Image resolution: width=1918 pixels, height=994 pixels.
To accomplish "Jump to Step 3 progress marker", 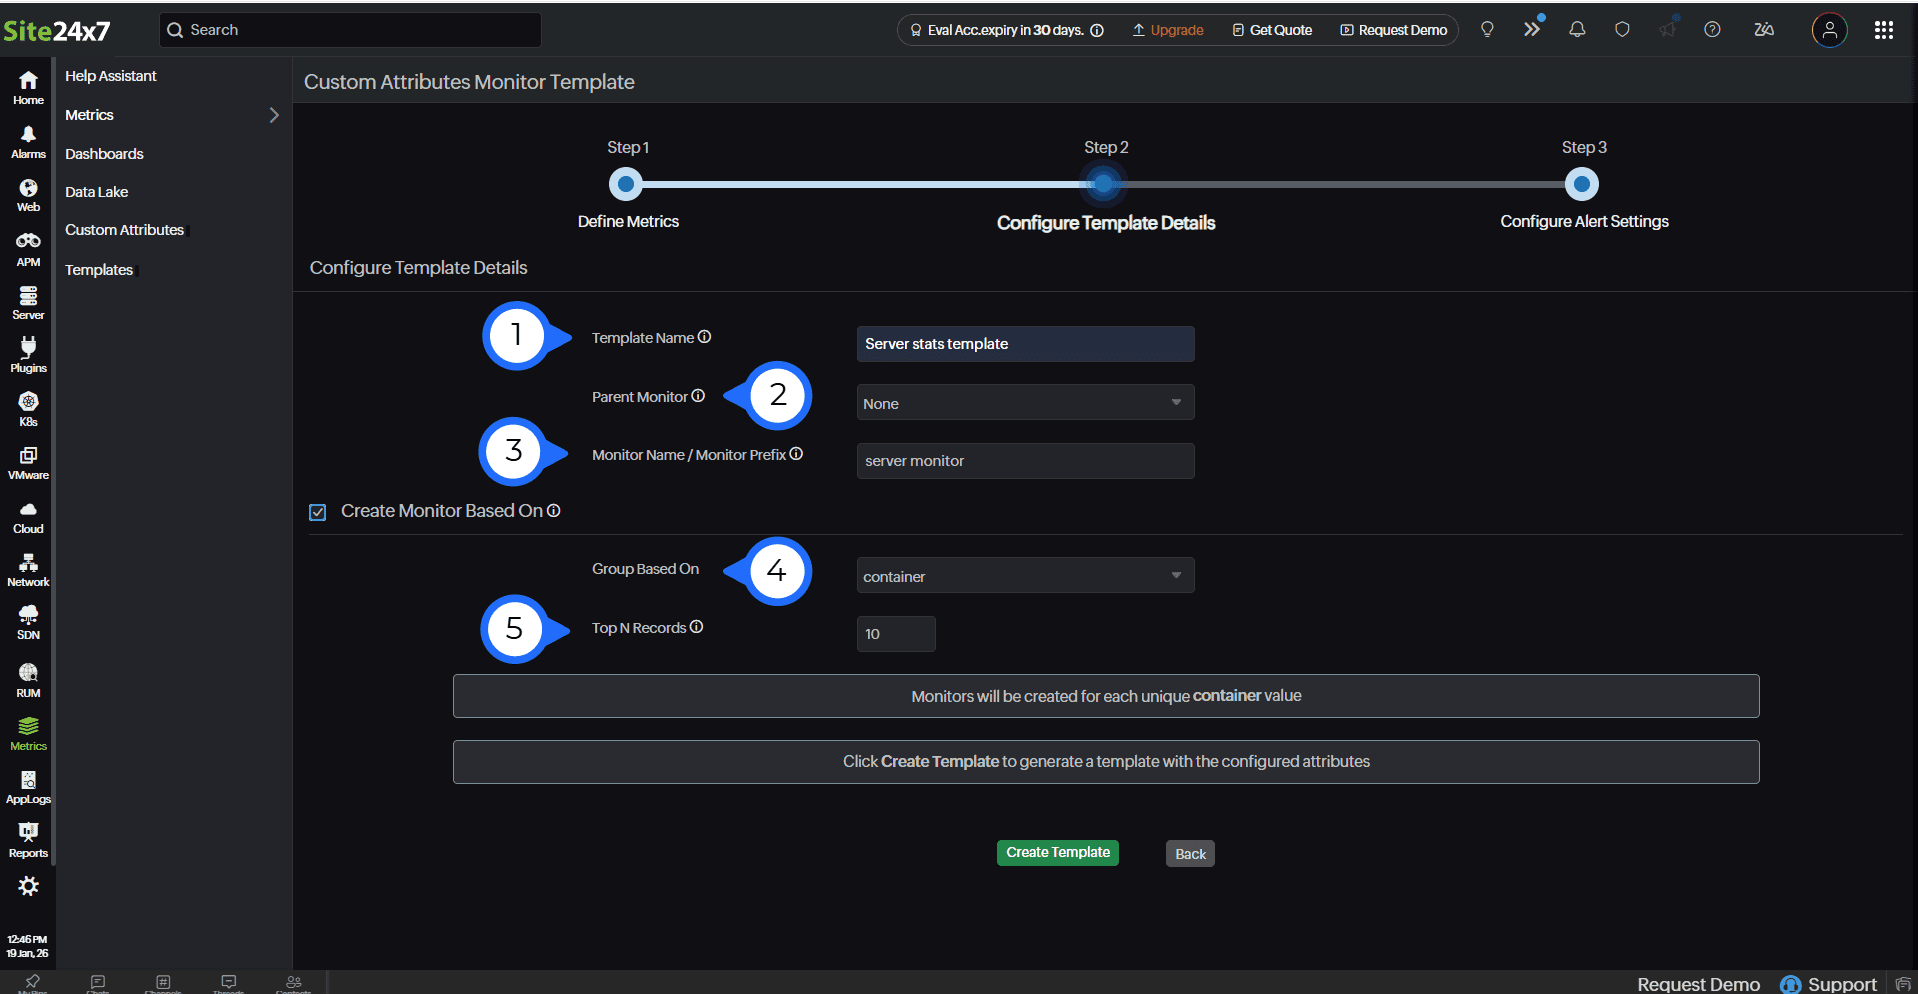I will (x=1581, y=184).
